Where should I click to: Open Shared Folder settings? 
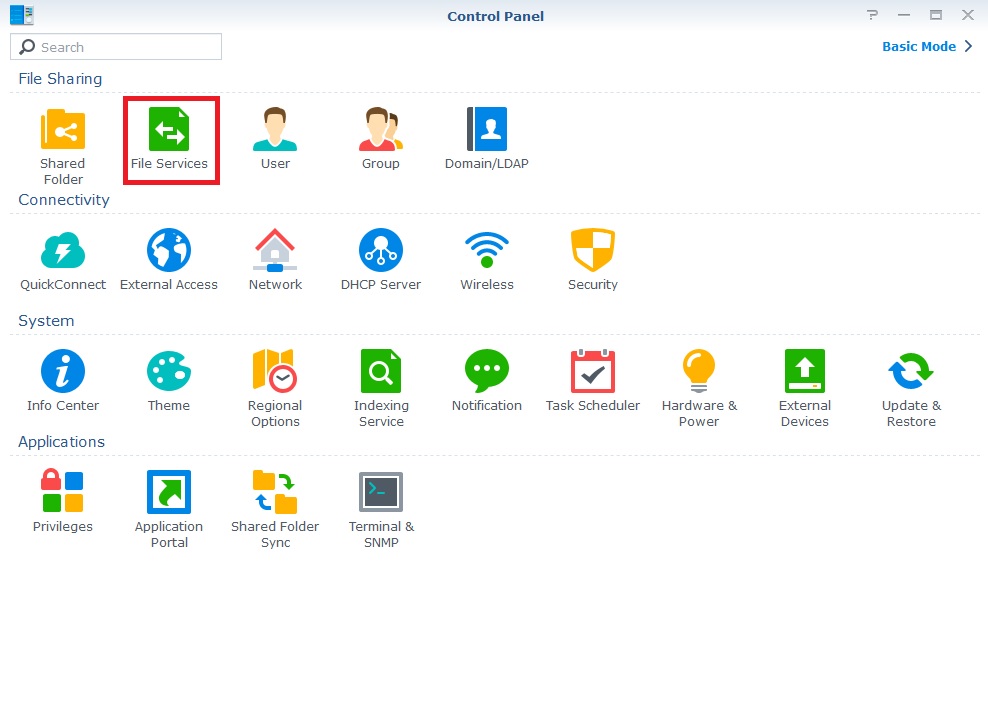point(63,130)
